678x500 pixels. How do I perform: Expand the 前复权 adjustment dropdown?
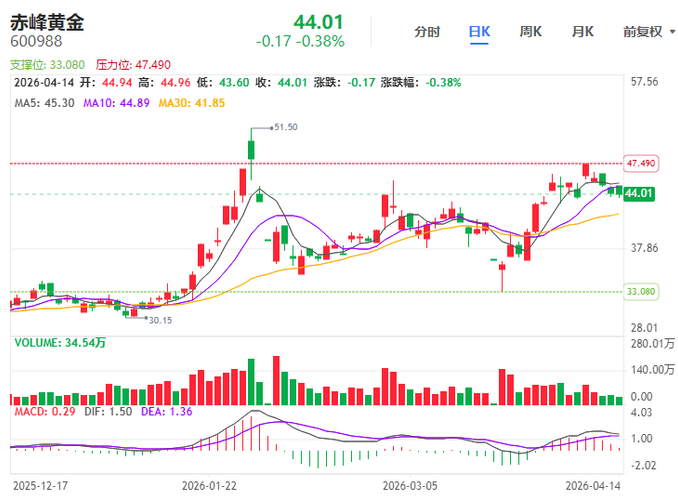pyautogui.click(x=648, y=32)
